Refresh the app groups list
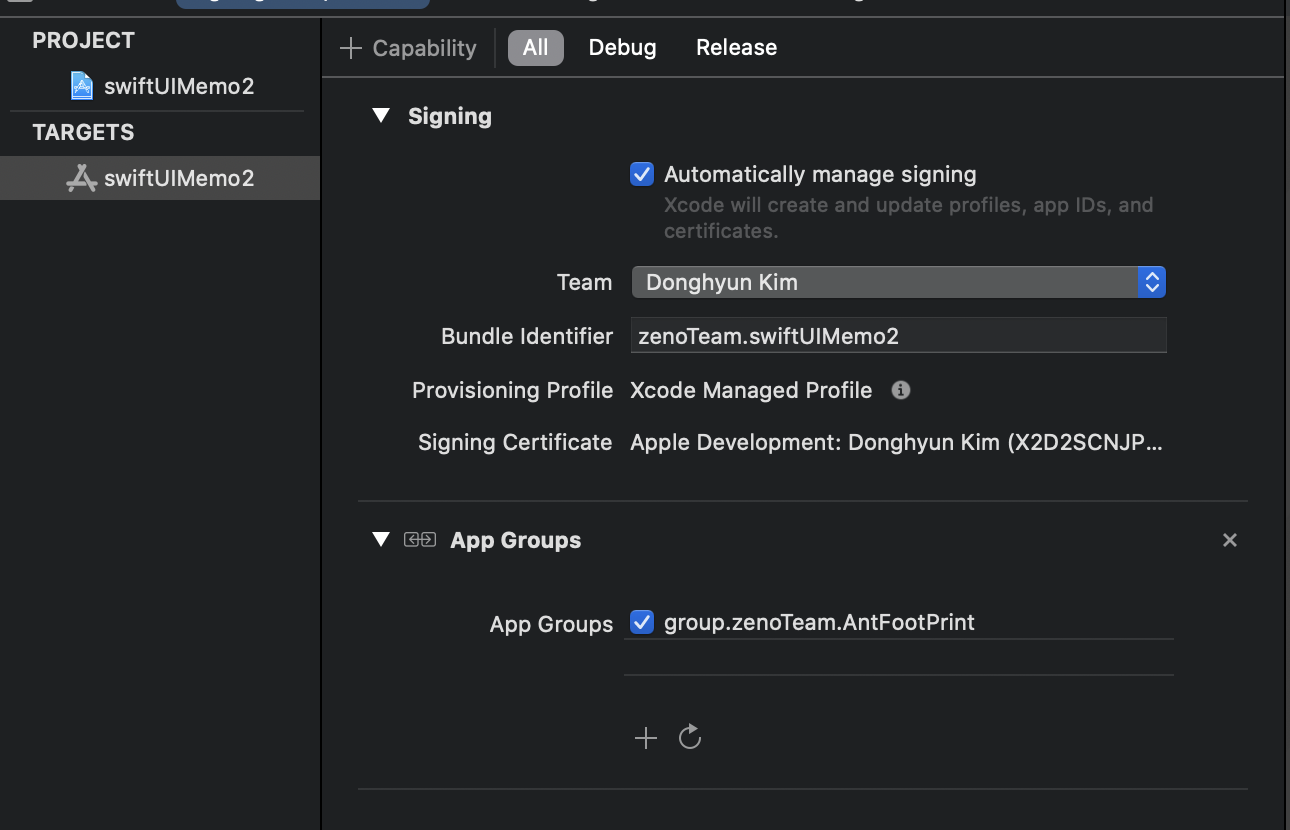The width and height of the screenshot is (1290, 830). coord(690,738)
